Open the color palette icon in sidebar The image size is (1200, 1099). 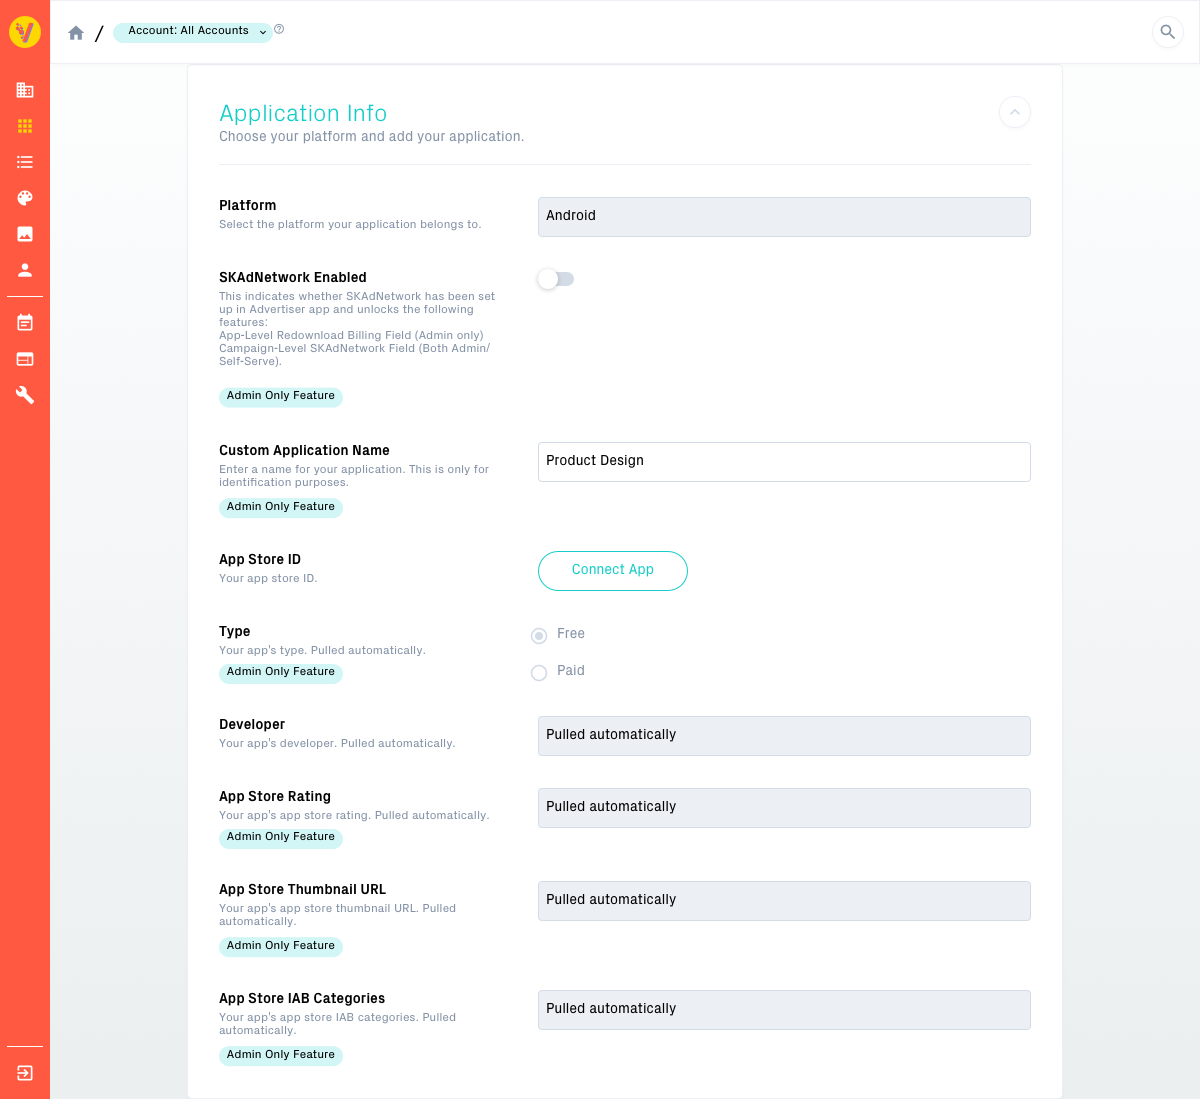25,198
